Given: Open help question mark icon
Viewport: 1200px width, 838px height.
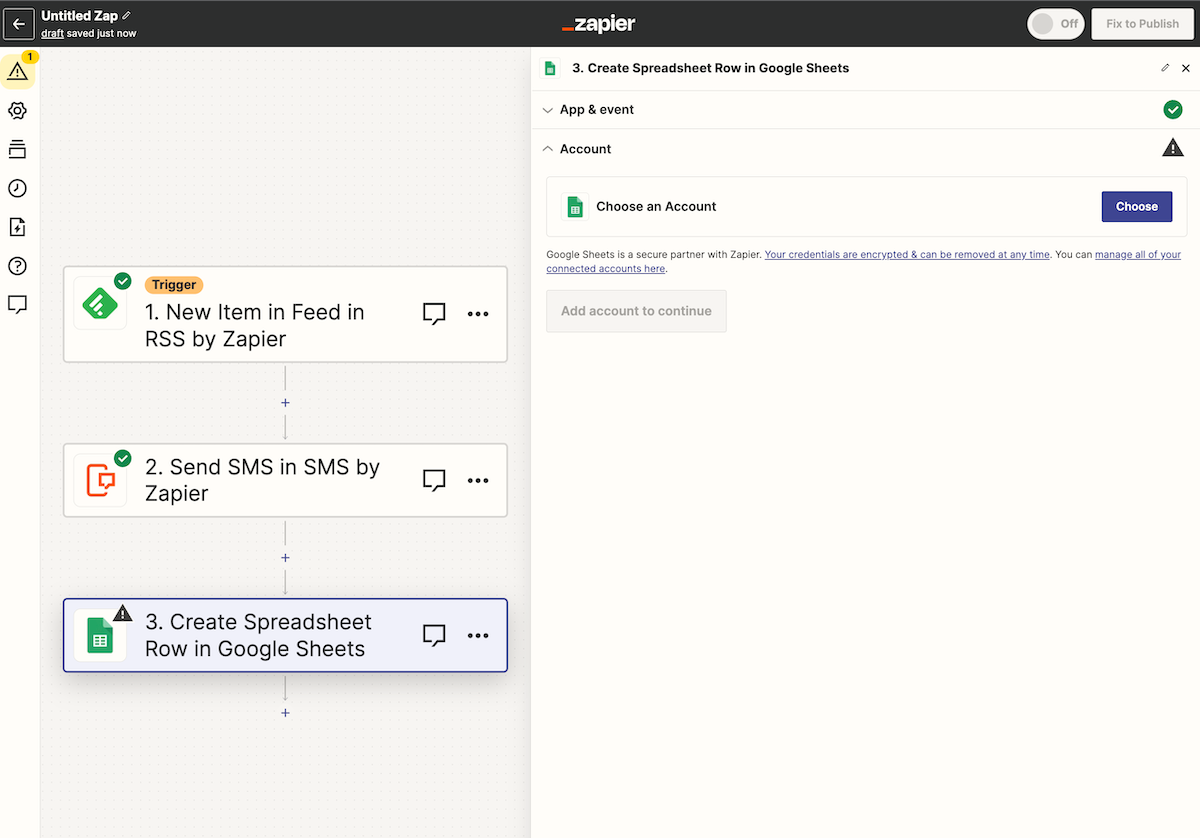Looking at the screenshot, I should click(x=17, y=266).
